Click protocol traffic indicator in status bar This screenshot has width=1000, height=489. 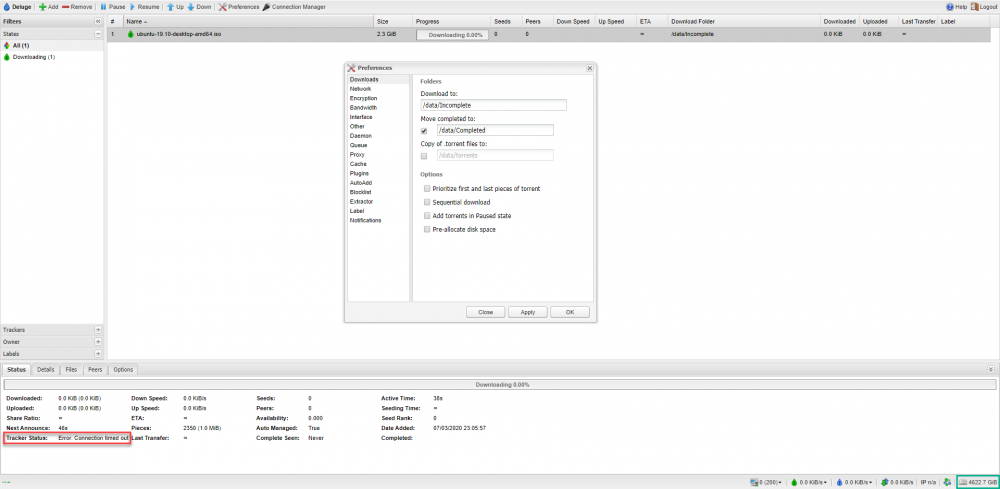897,482
